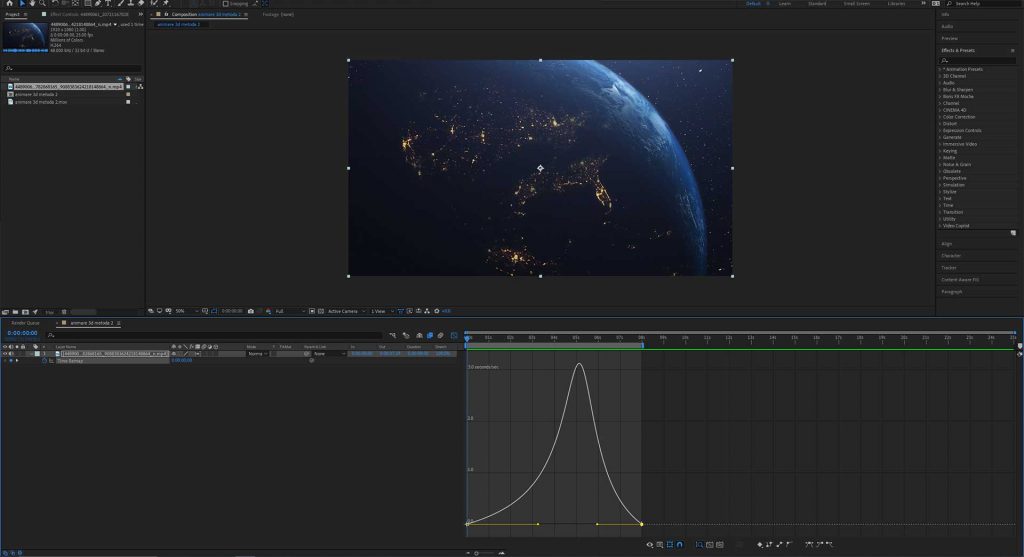Click the new composition icon in Project panel
This screenshot has height=557, width=1024.
[x=25, y=312]
